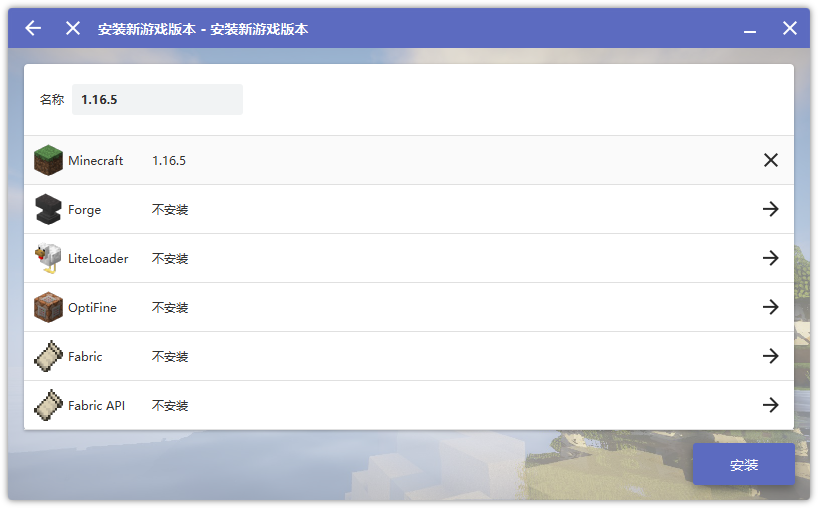Image resolution: width=818 pixels, height=508 pixels.
Task: Go back using the left arrow icon
Action: [33, 28]
